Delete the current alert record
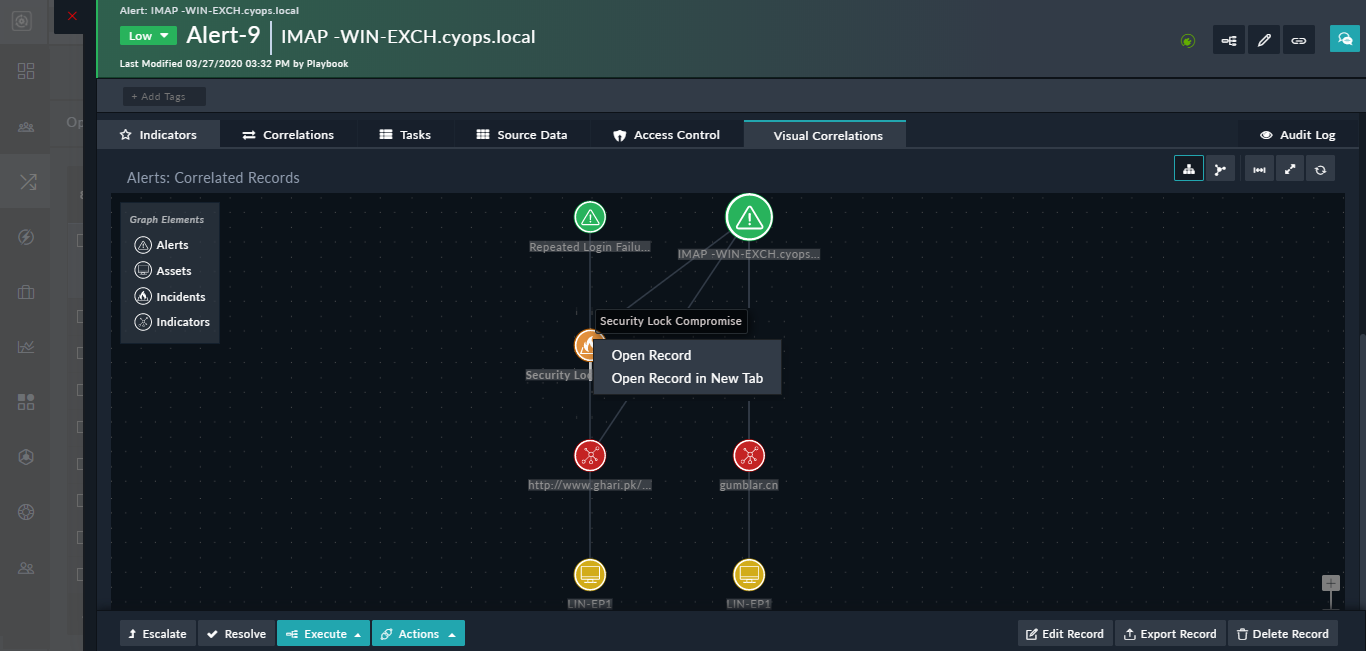Image resolution: width=1366 pixels, height=651 pixels. (x=1283, y=633)
